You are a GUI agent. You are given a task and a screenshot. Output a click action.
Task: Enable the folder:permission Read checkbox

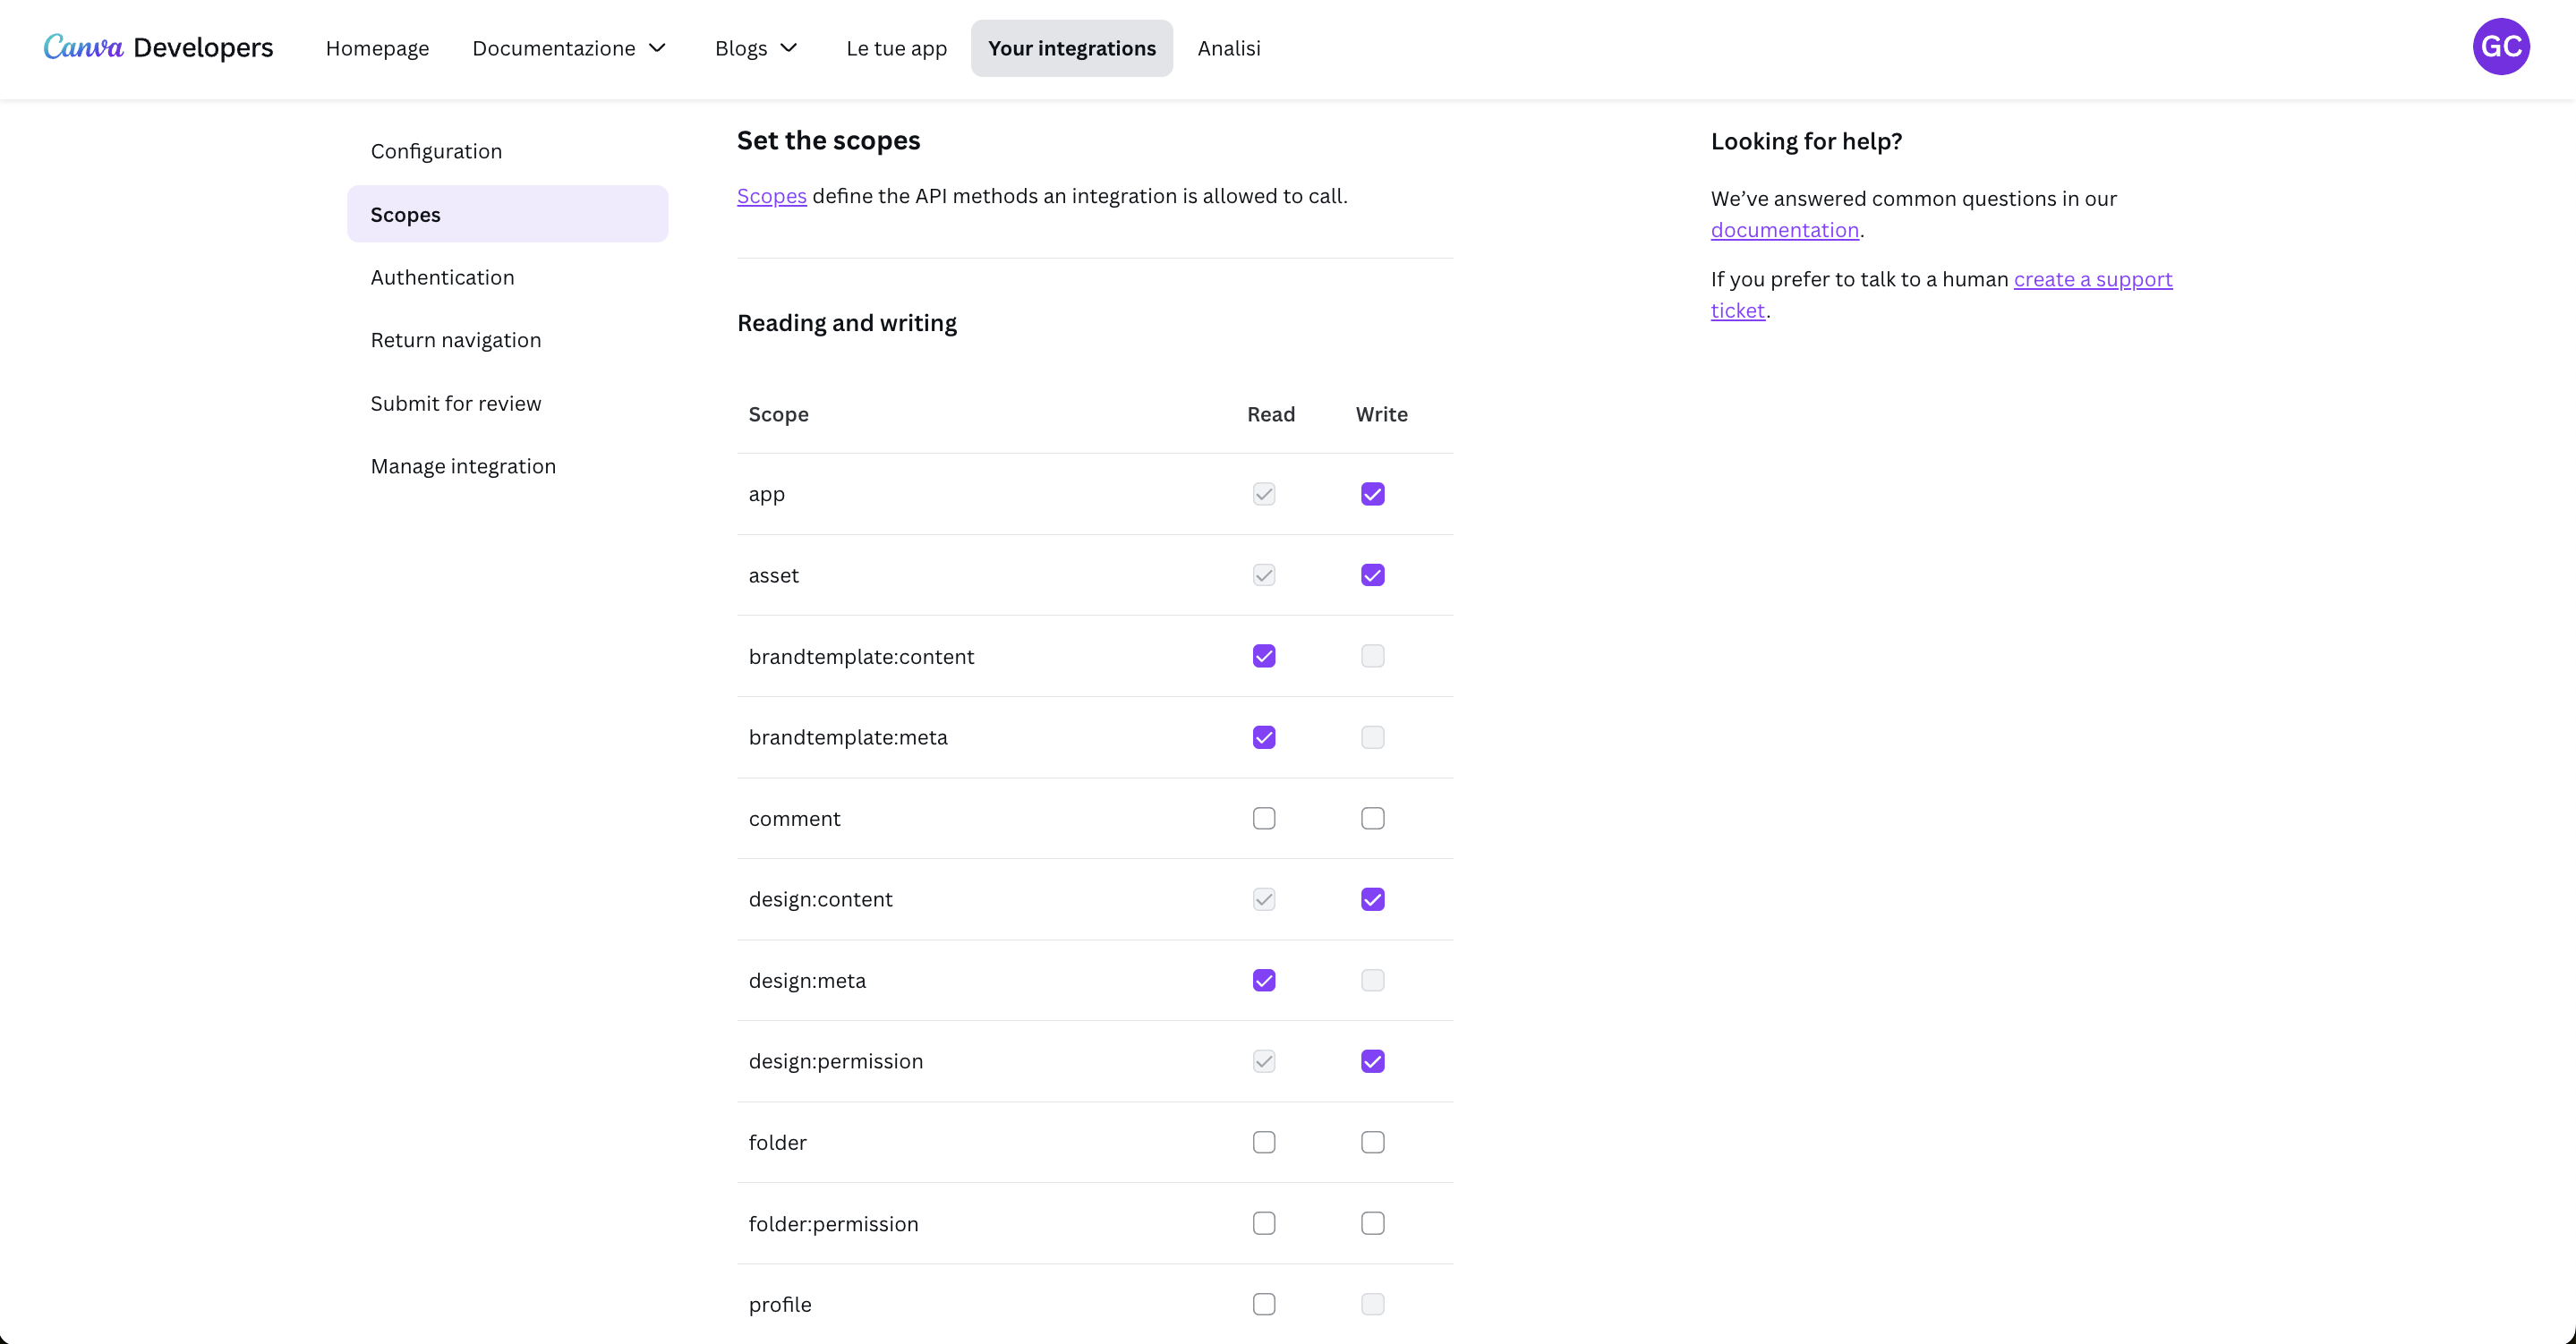click(1264, 1223)
